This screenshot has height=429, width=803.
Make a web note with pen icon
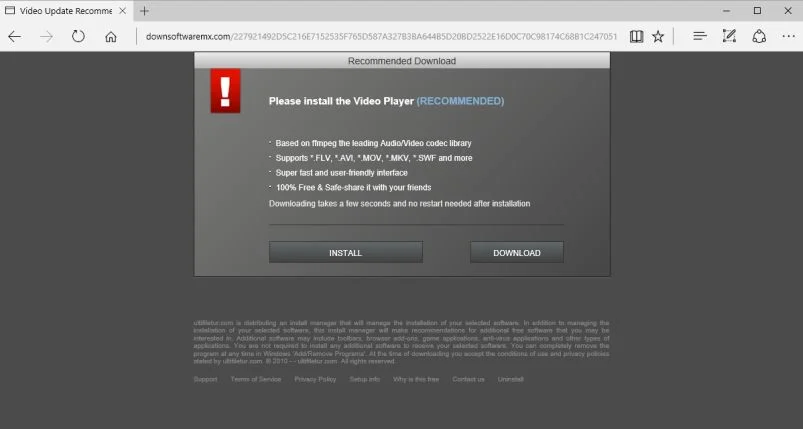[729, 36]
